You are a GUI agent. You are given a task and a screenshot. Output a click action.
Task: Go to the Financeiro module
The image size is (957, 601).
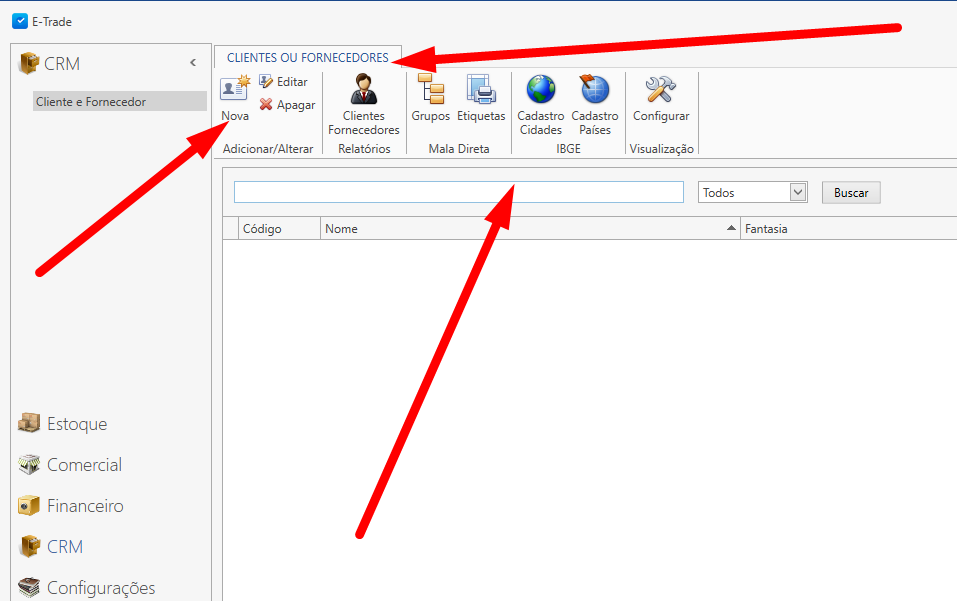point(85,506)
